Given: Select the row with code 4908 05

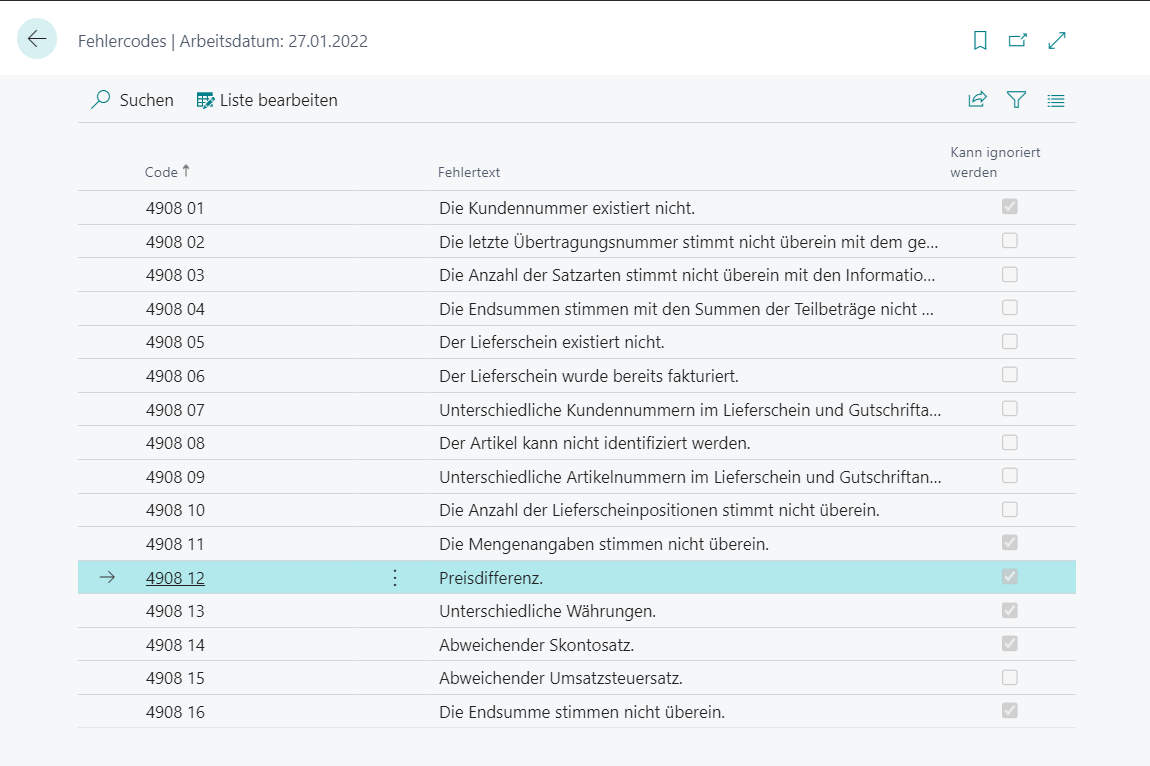Looking at the screenshot, I should 175,342.
